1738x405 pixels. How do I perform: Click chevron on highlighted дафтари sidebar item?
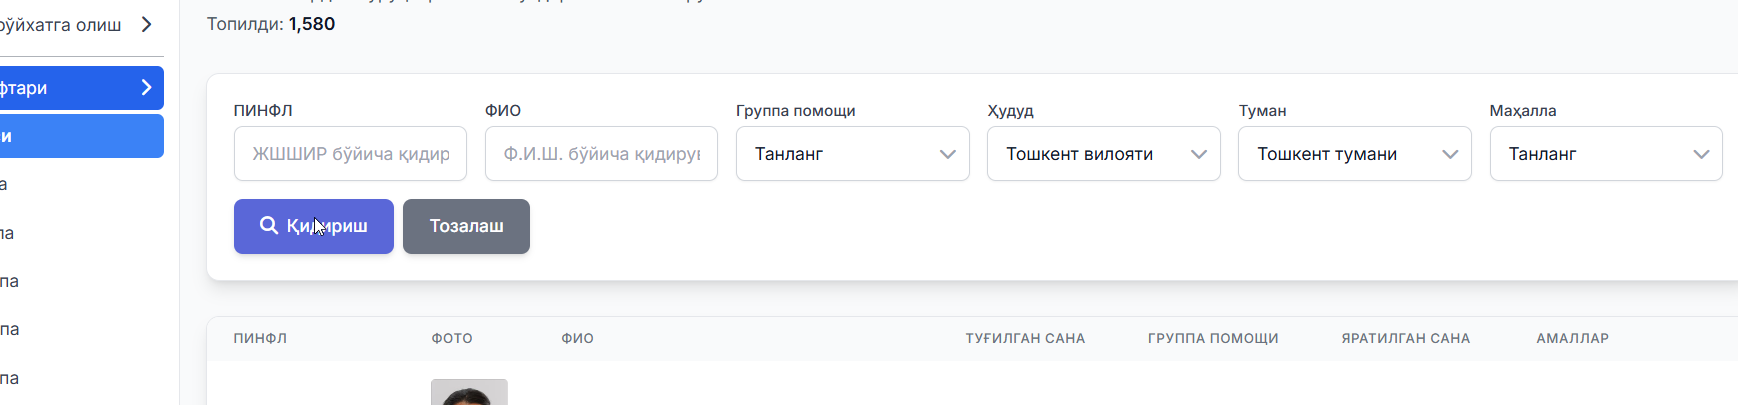point(146,88)
